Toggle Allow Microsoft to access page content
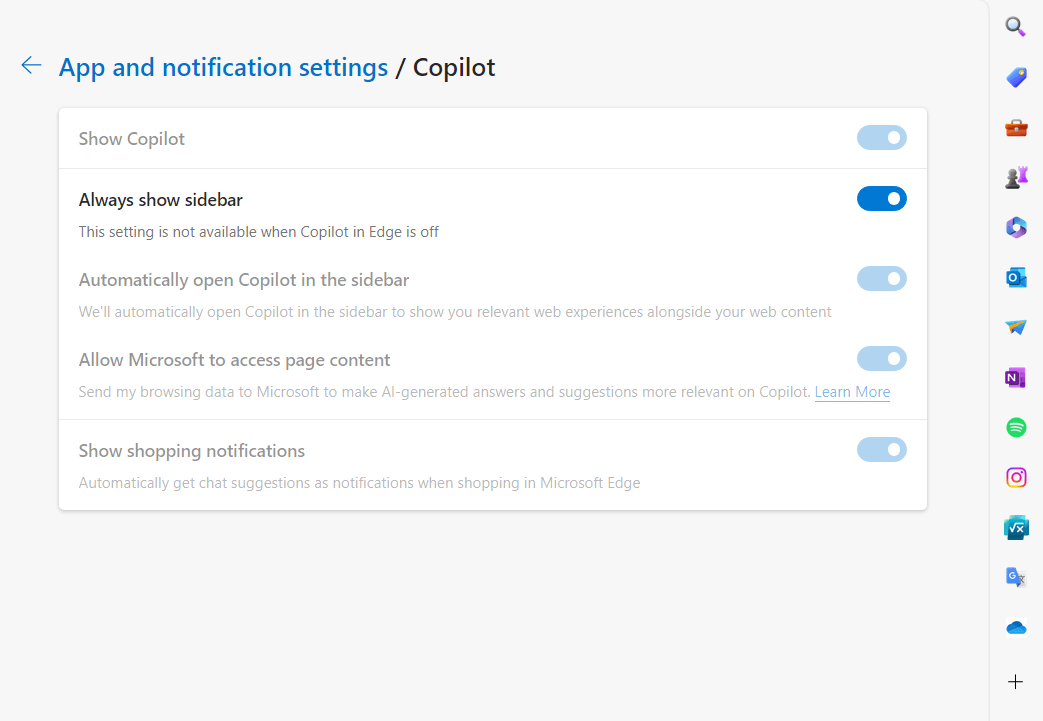 click(x=881, y=359)
